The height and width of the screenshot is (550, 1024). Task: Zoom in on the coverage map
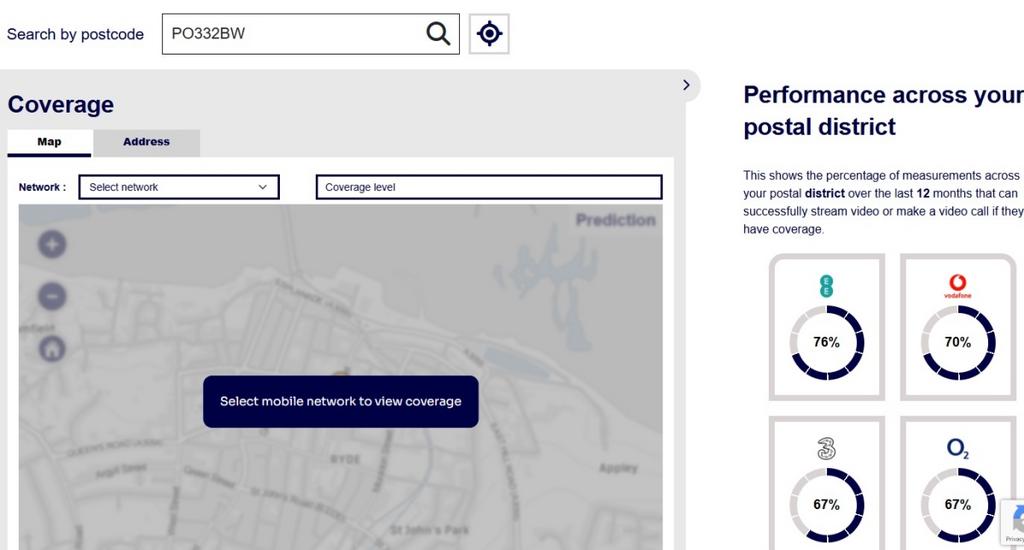pos(52,244)
